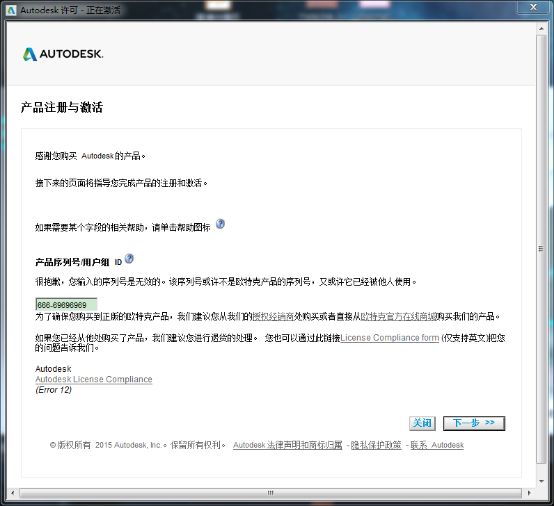Click the horizontal scrollbar thumb
This screenshot has height=506, width=554.
[270, 493]
